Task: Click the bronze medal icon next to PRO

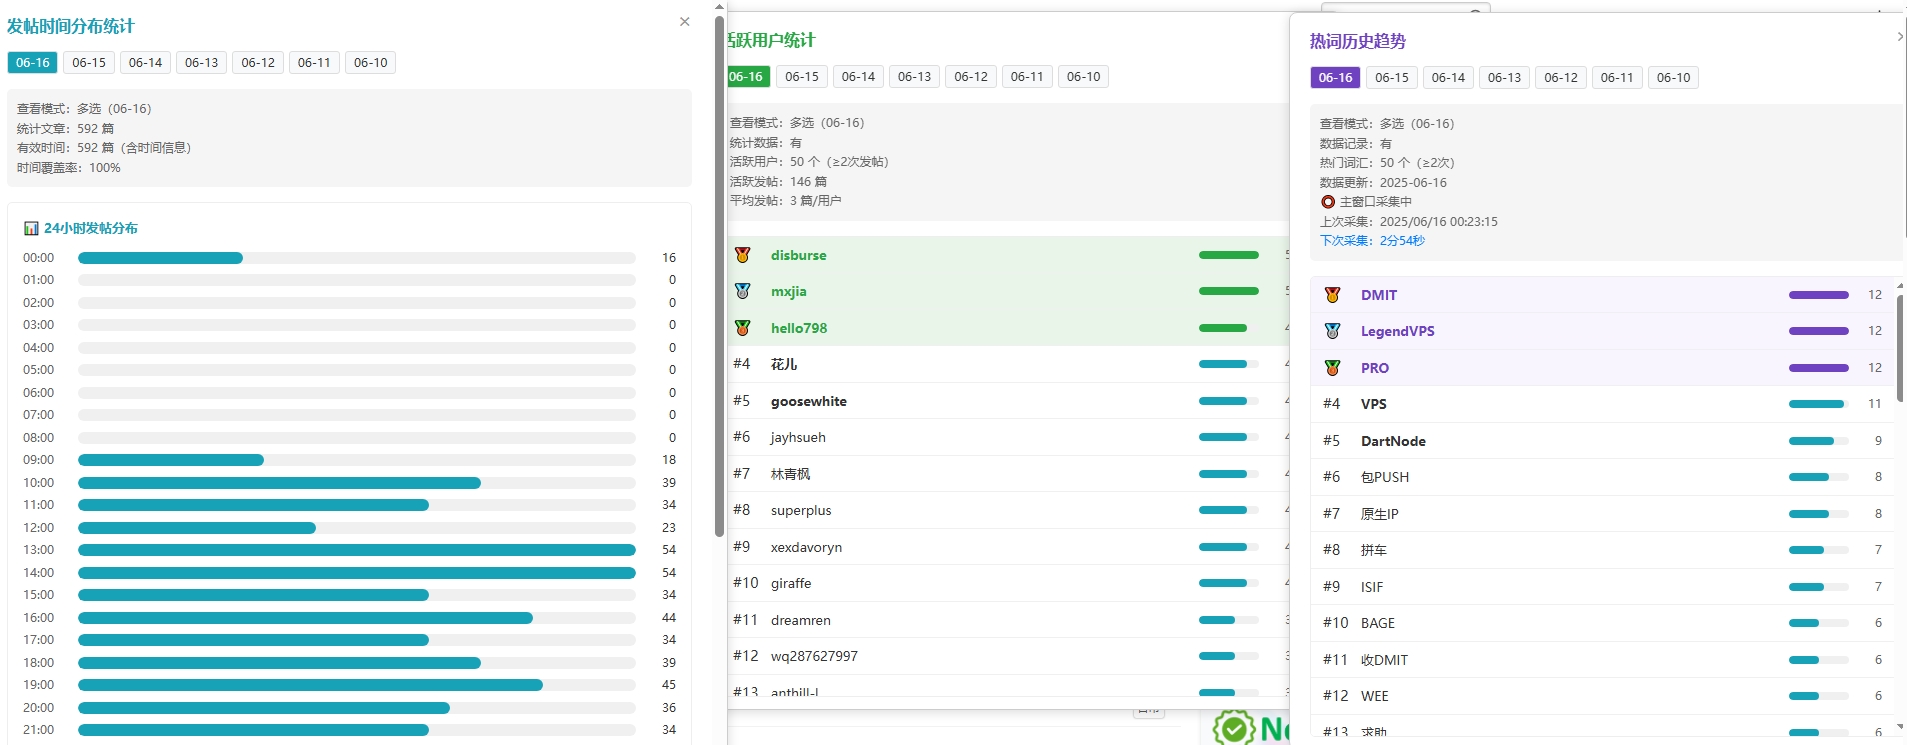Action: pyautogui.click(x=1332, y=368)
